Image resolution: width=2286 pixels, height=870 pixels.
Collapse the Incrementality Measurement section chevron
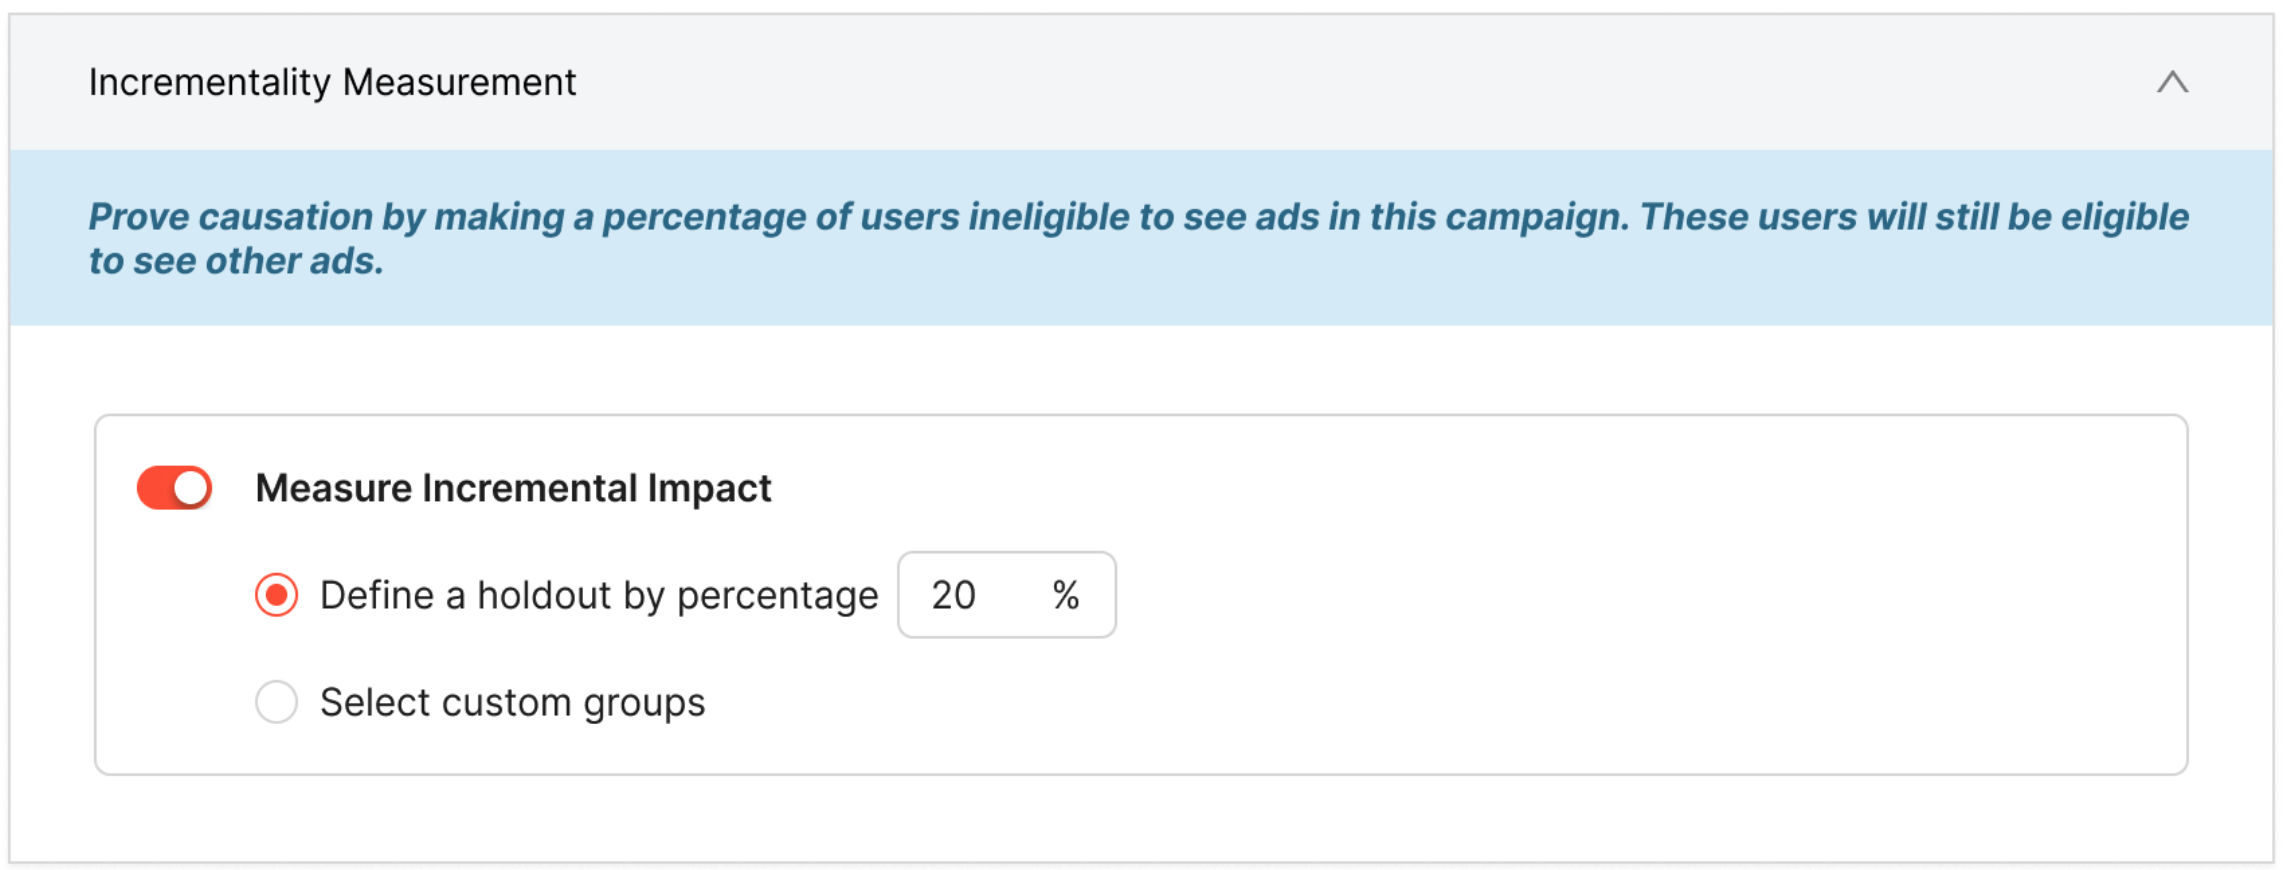coord(2171,82)
